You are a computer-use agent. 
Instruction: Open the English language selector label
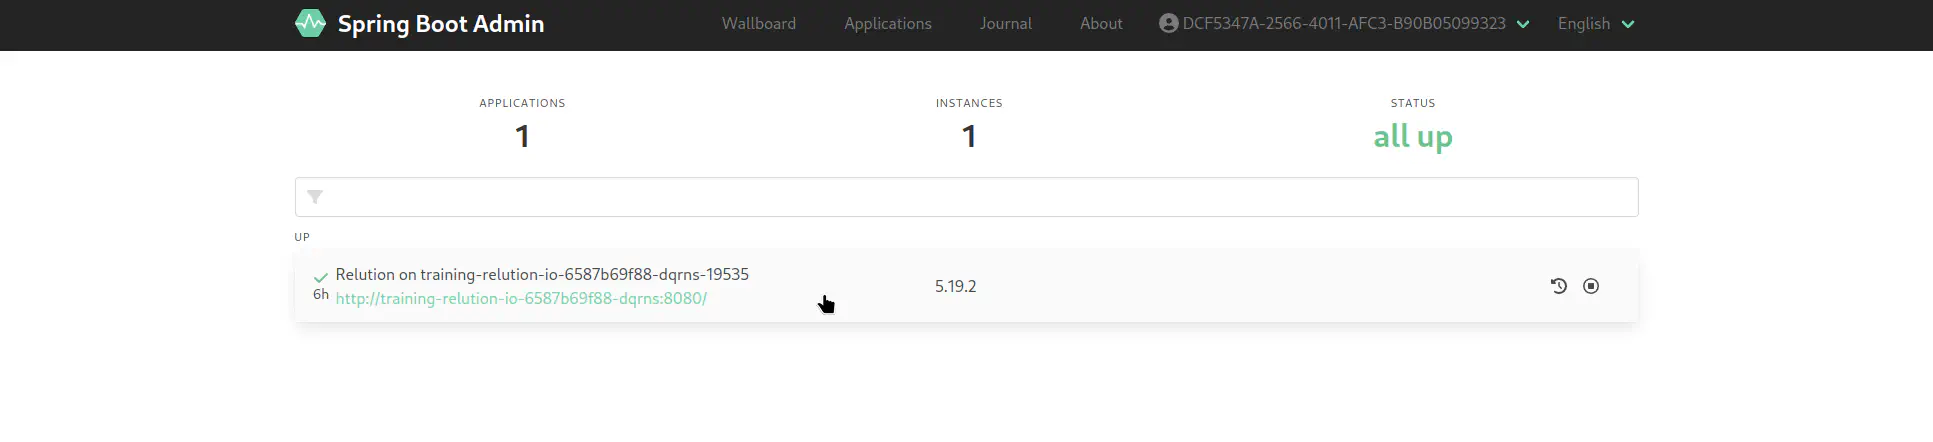[x=1583, y=24]
